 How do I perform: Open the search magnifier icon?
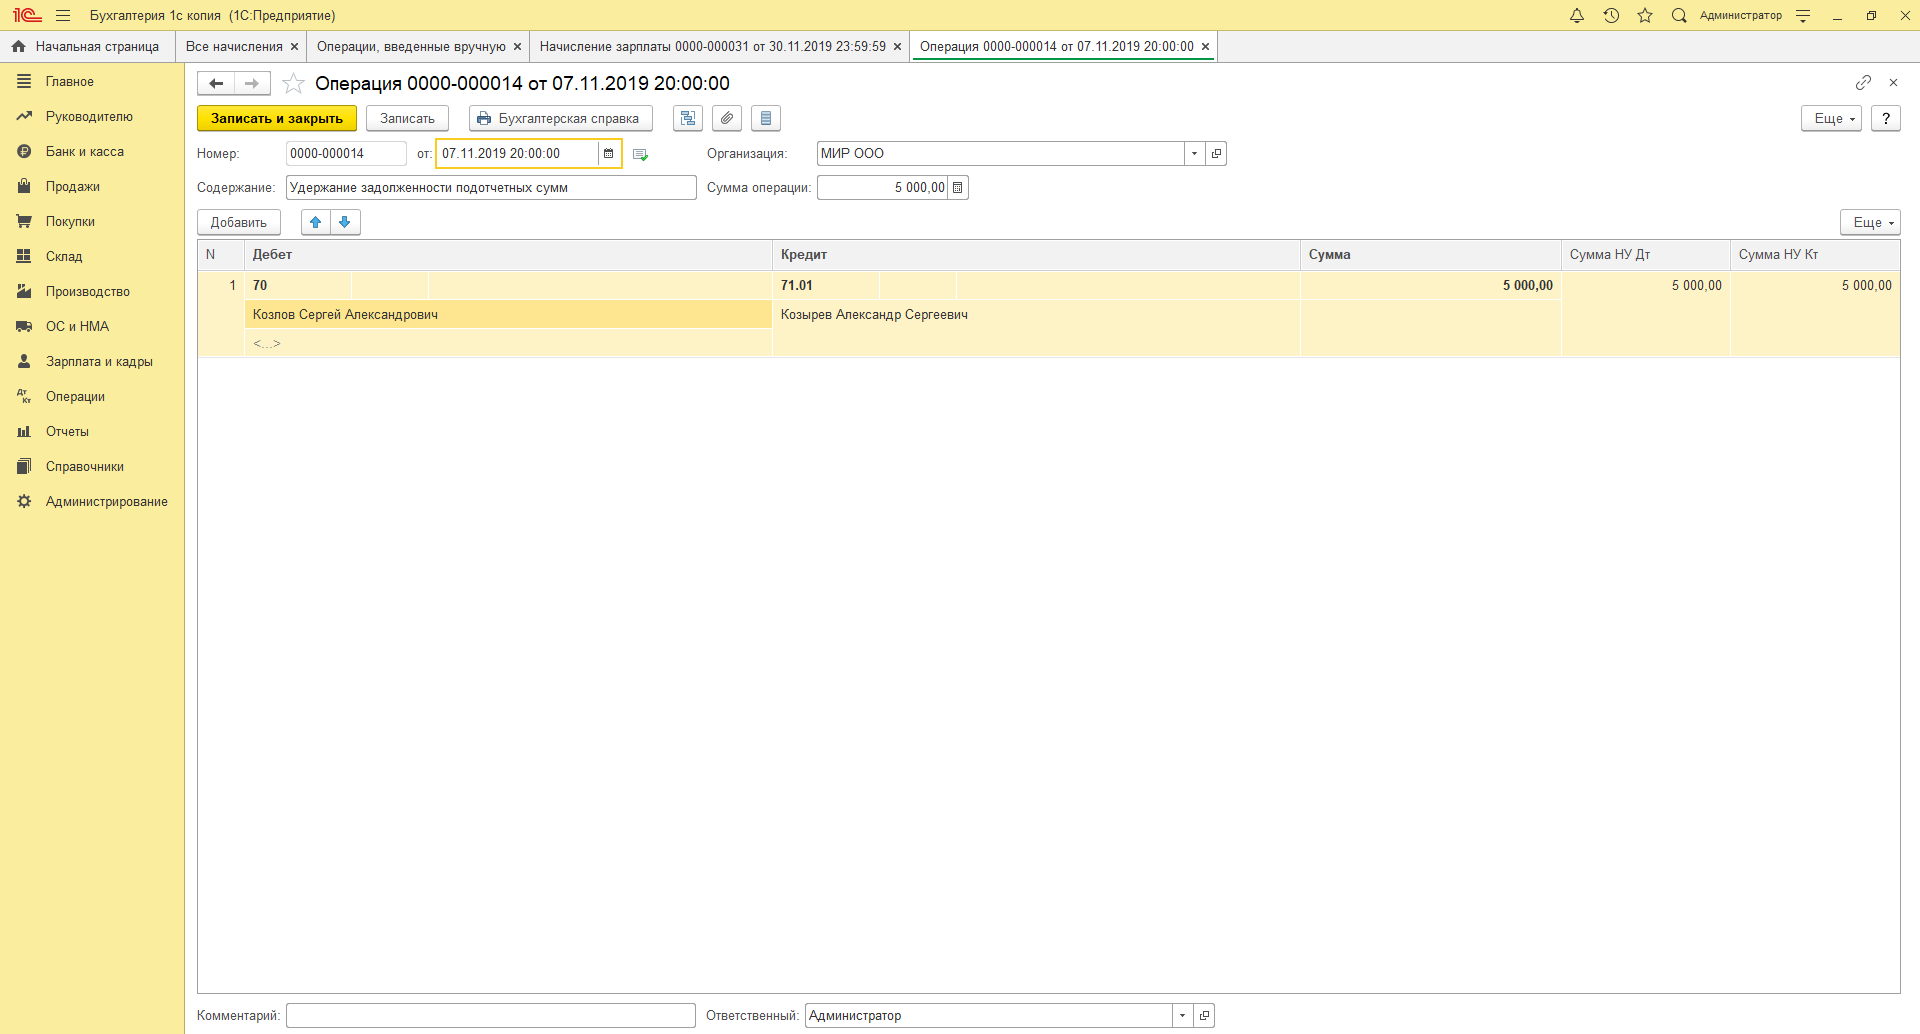pyautogui.click(x=1679, y=15)
